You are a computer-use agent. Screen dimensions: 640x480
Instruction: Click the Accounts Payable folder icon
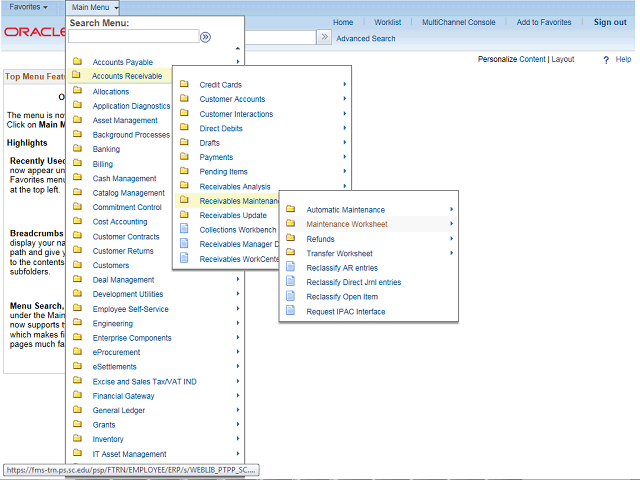pyautogui.click(x=77, y=62)
